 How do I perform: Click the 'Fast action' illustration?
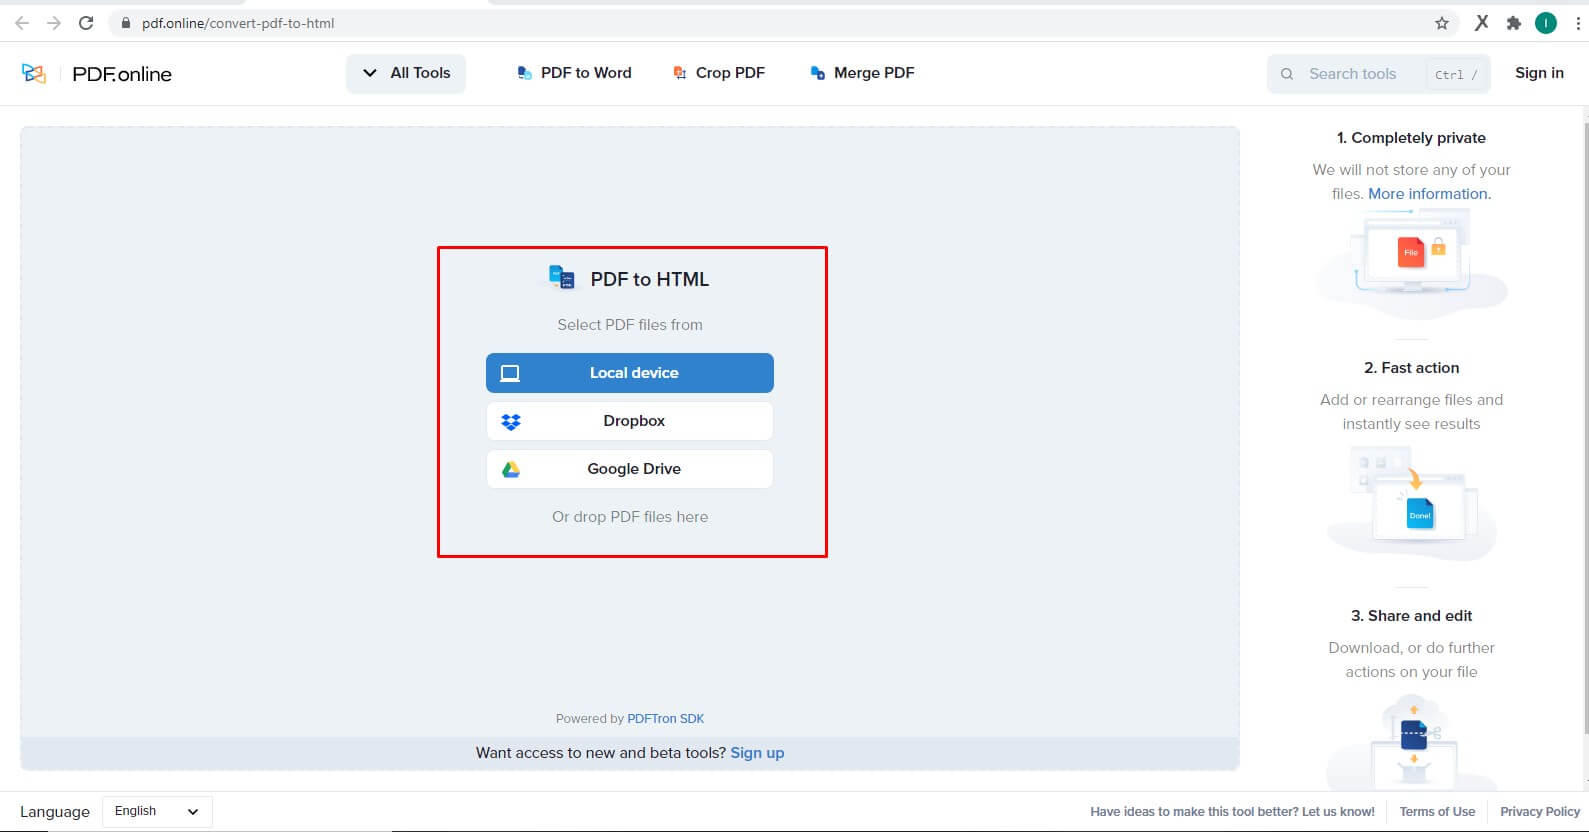tap(1411, 502)
